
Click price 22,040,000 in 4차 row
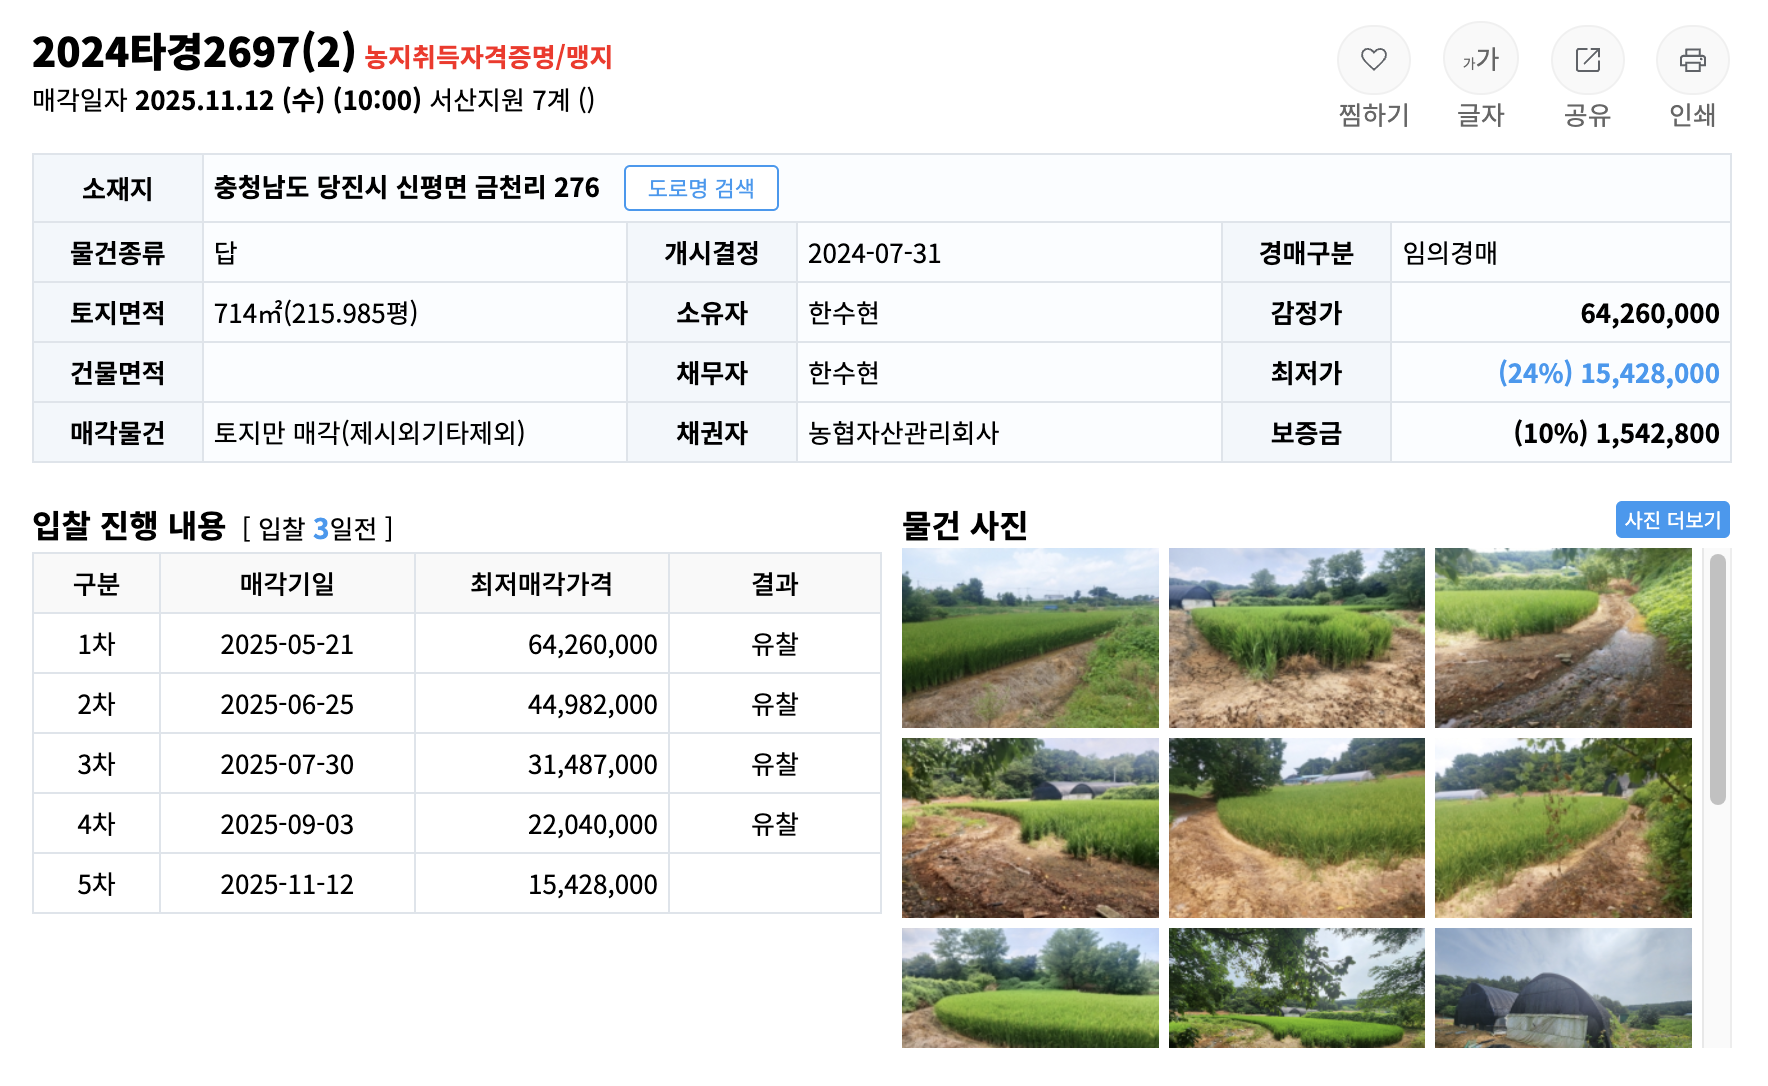[x=593, y=825]
